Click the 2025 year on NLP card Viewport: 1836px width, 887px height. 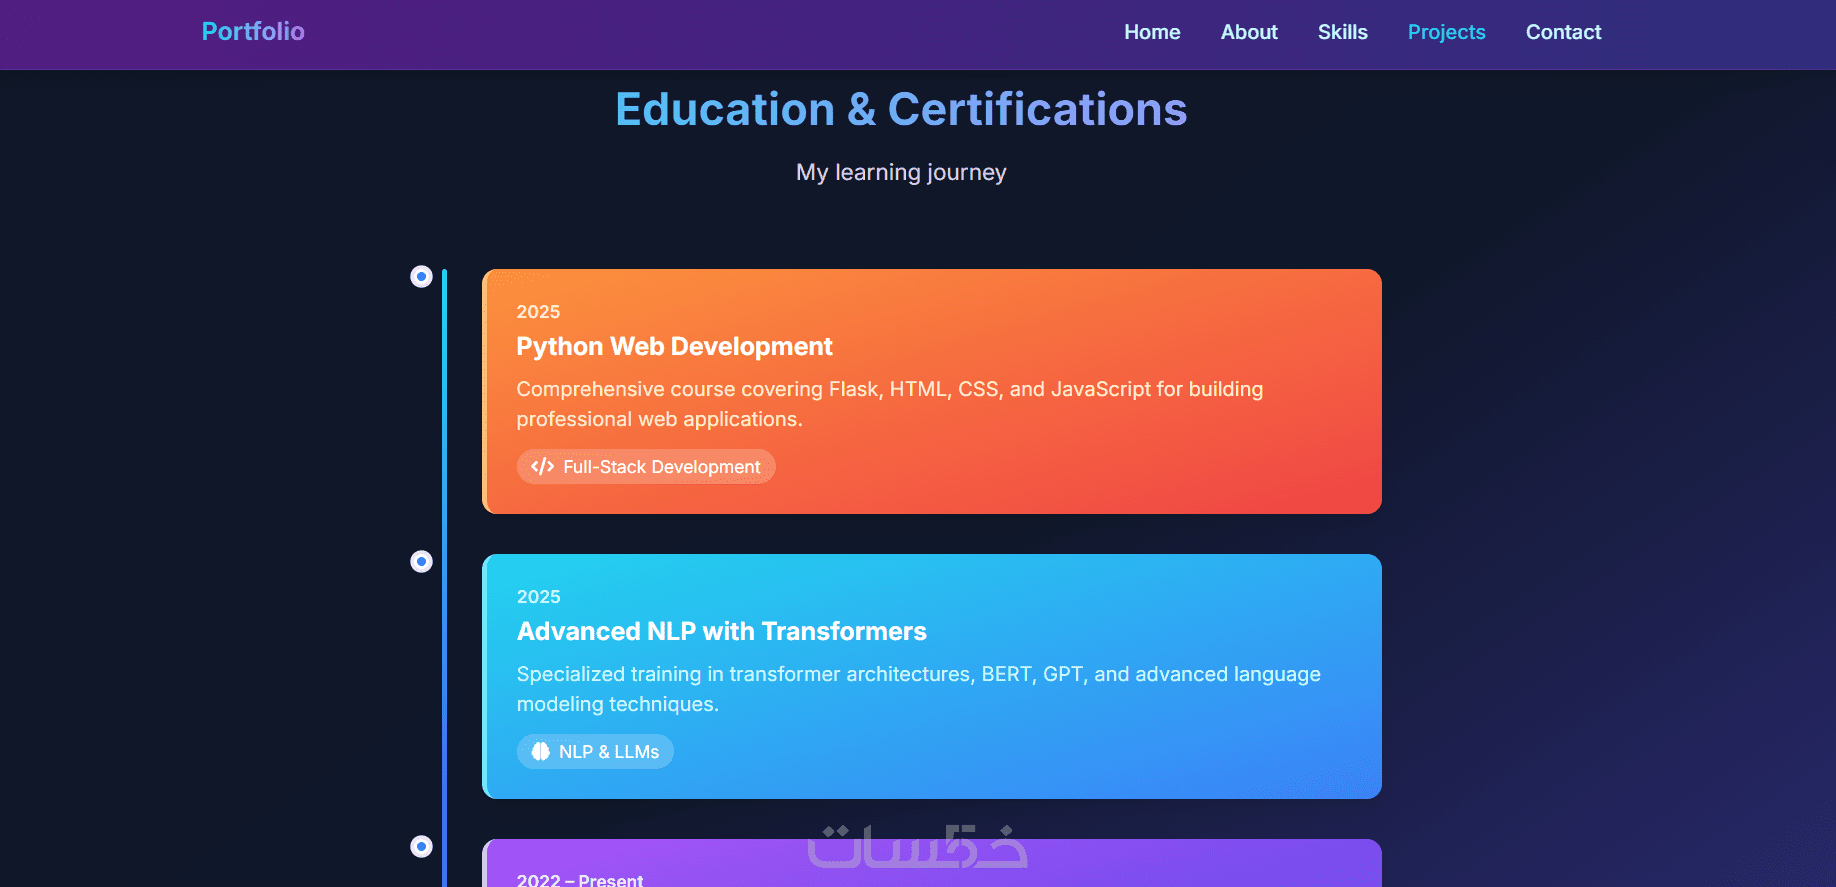(538, 597)
